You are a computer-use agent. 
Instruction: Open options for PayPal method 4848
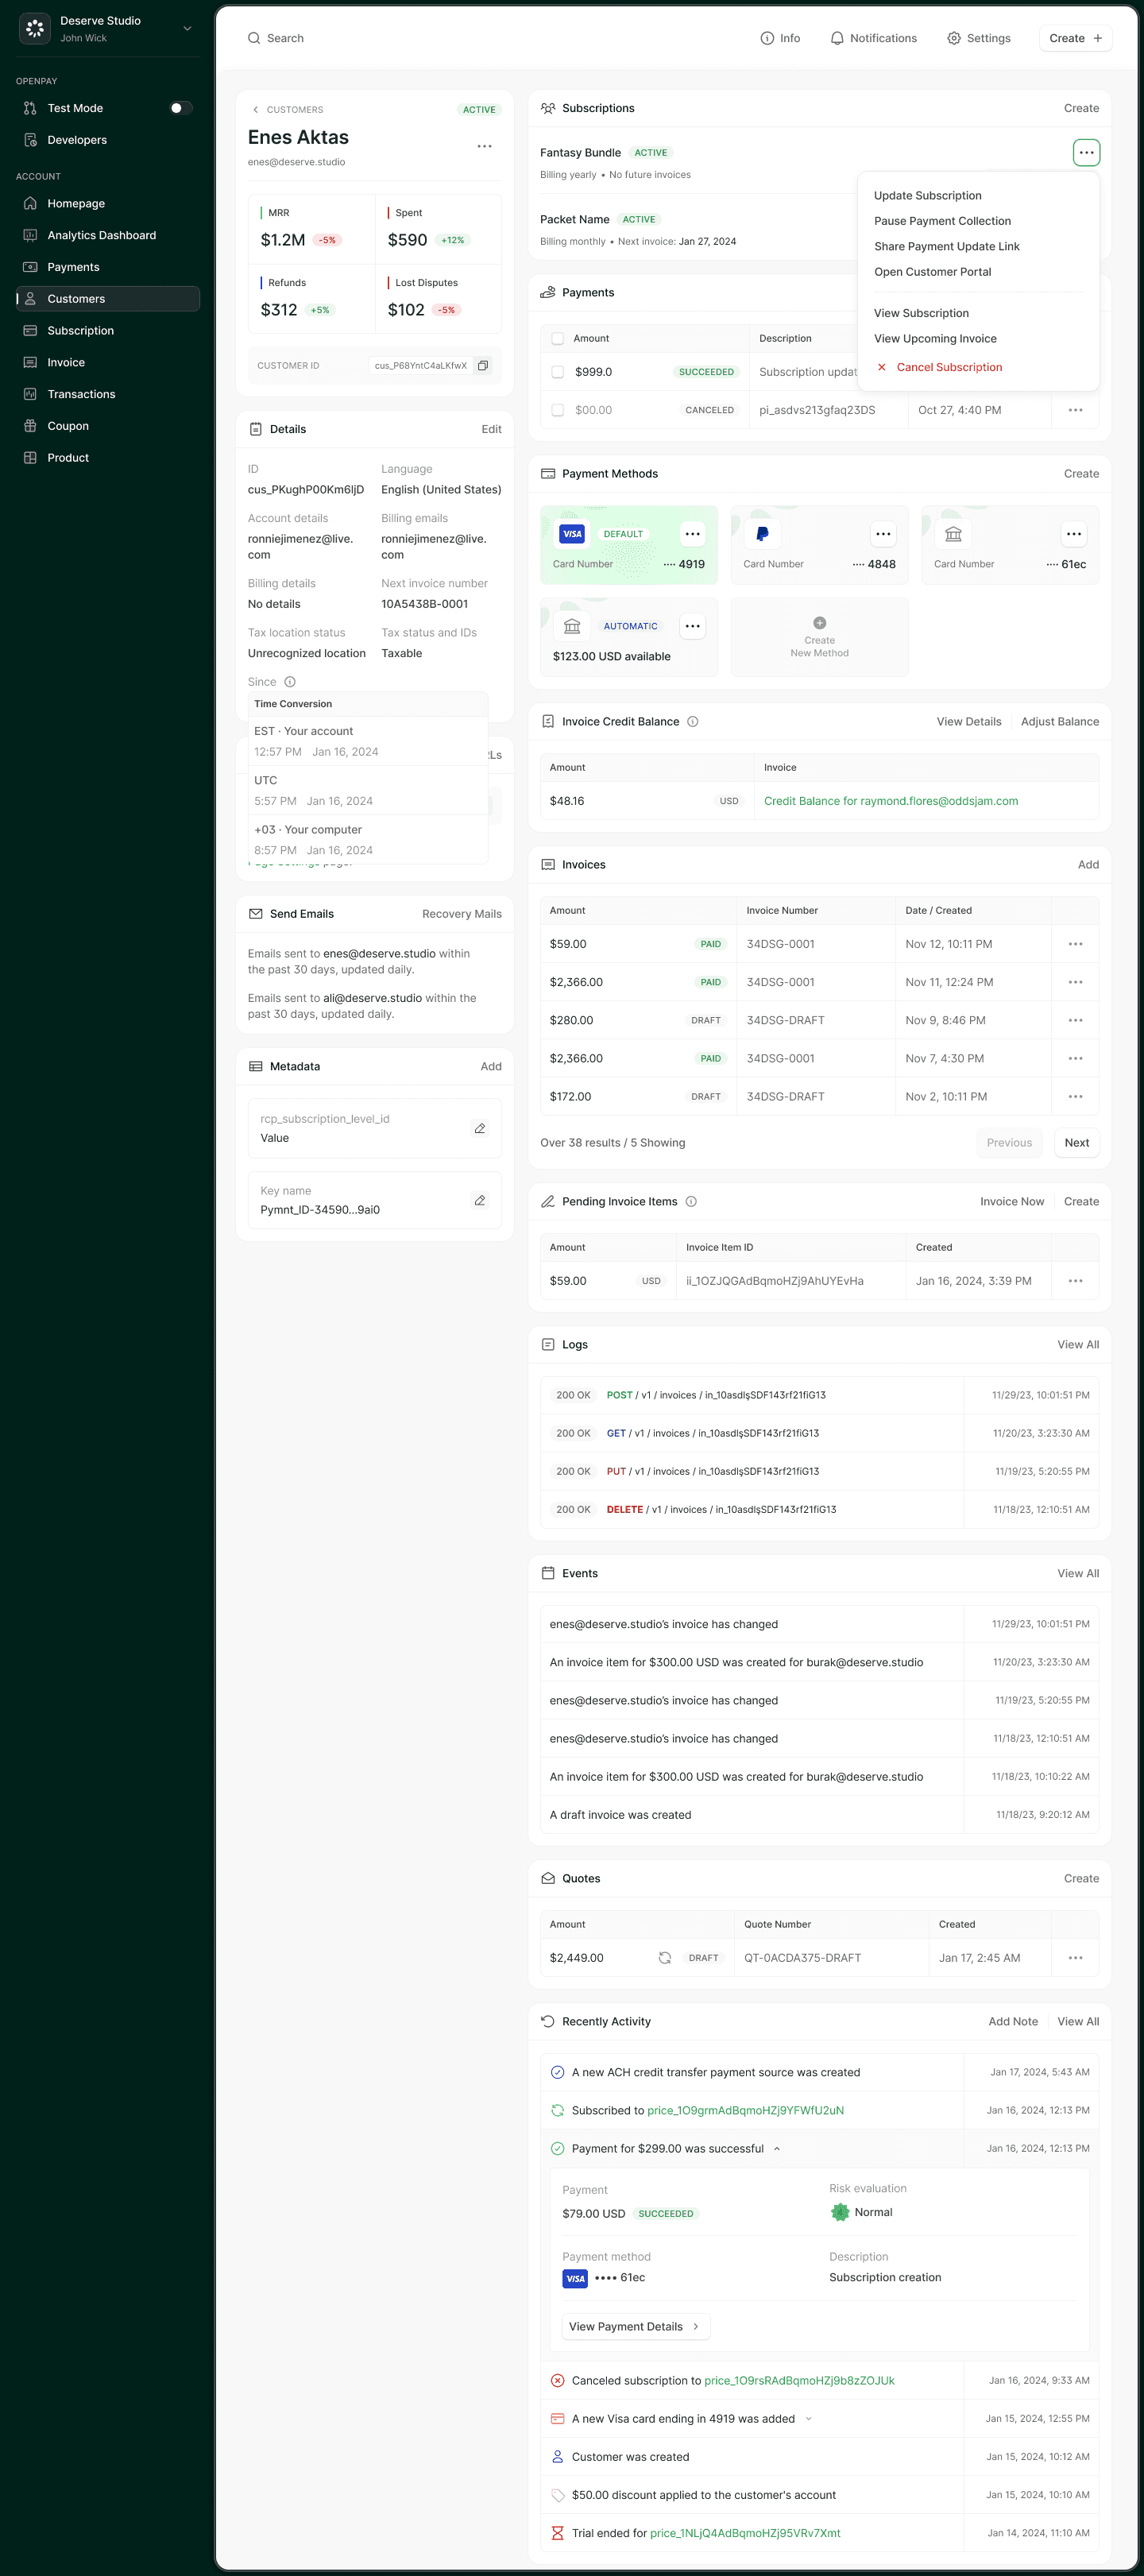[x=883, y=534]
